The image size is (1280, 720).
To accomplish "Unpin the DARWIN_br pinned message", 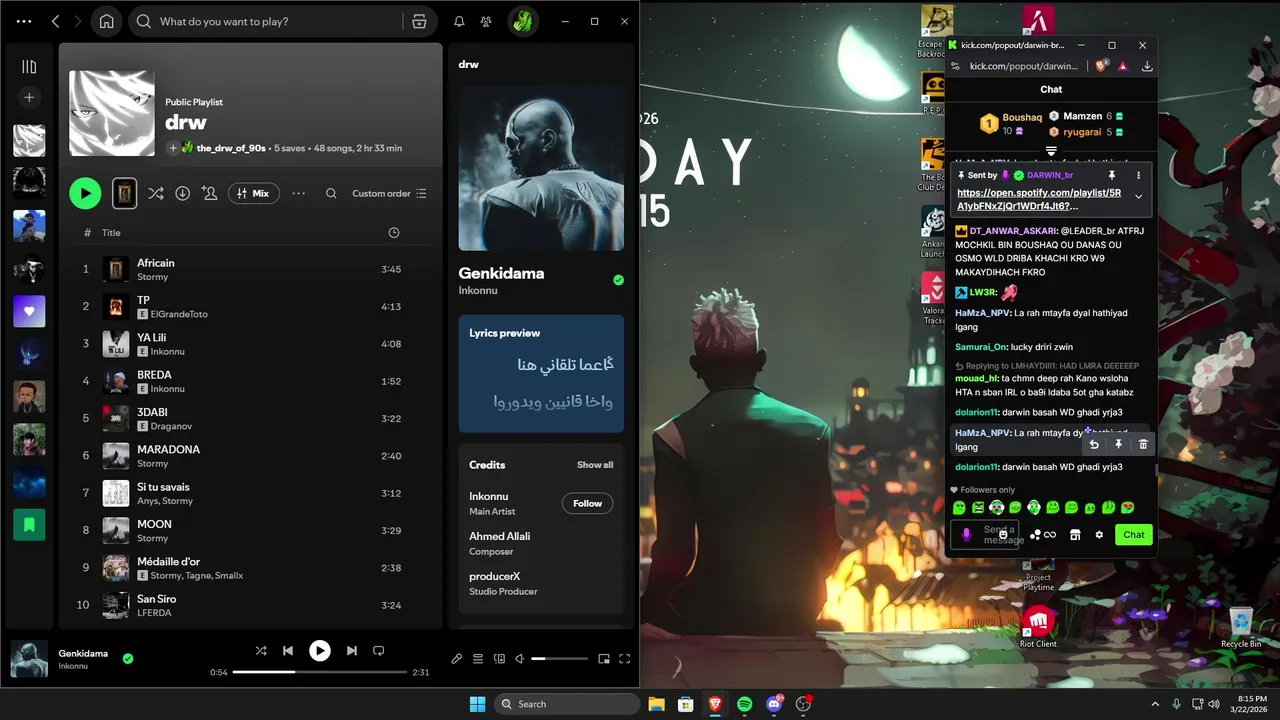I will 1111,175.
